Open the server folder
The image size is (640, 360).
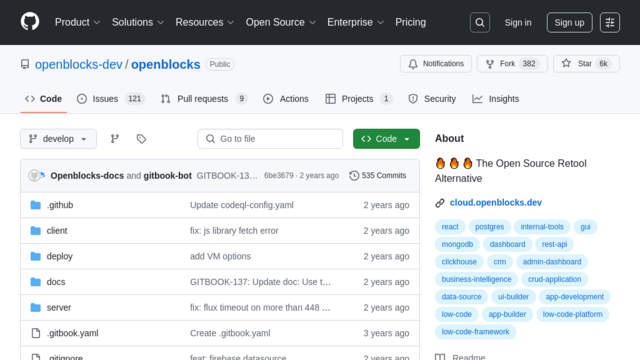59,307
